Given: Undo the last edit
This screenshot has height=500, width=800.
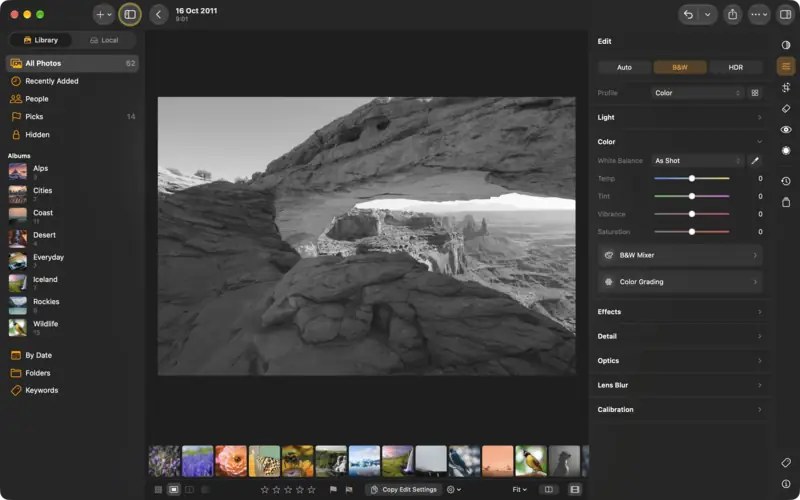Looking at the screenshot, I should tap(688, 14).
